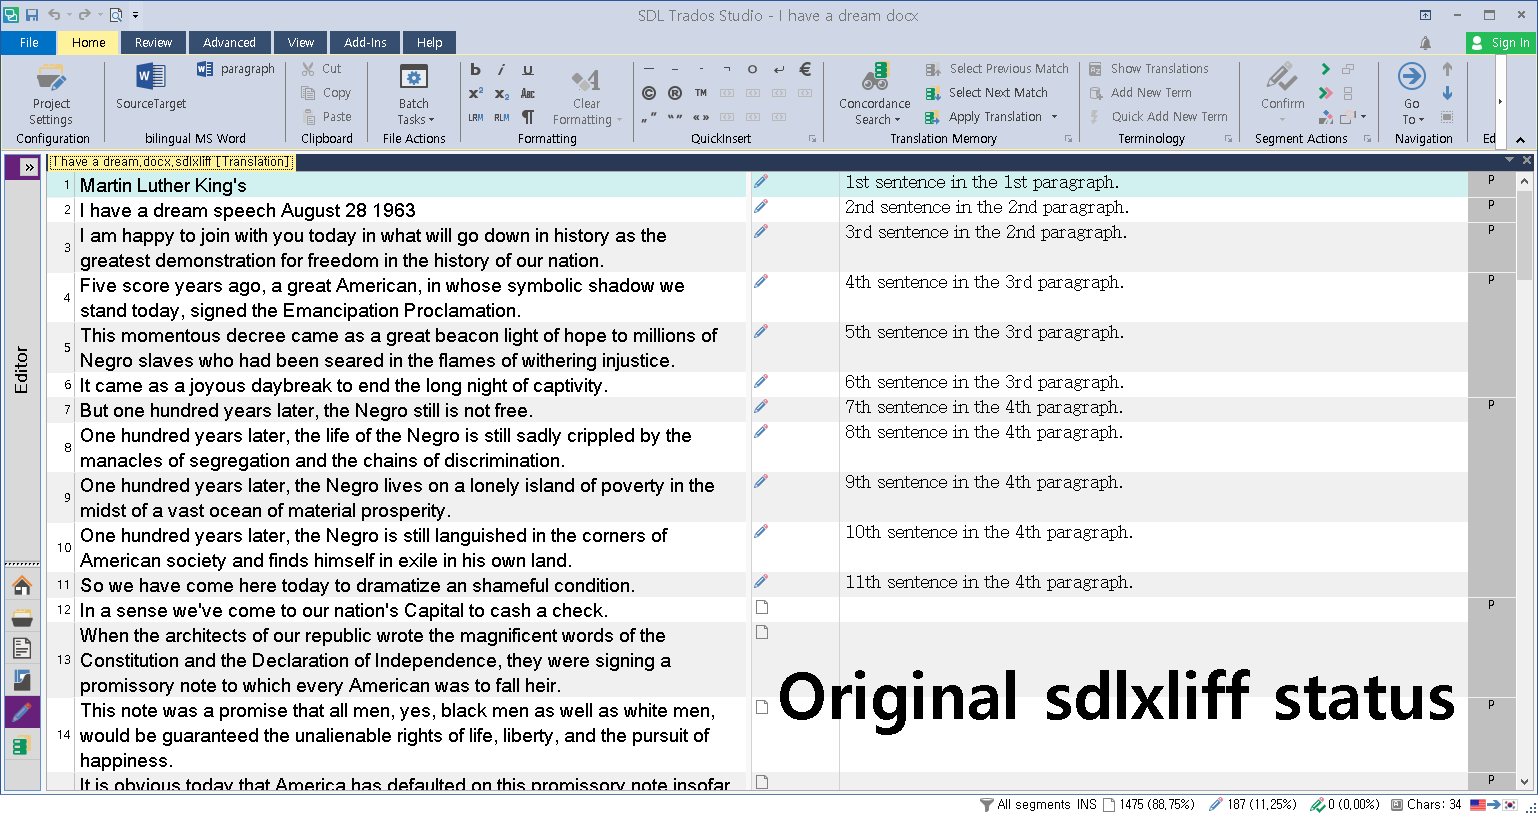Viewport: 1538px width, 815px height.
Task: Open the Terminology group dialog launcher
Action: point(1228,139)
